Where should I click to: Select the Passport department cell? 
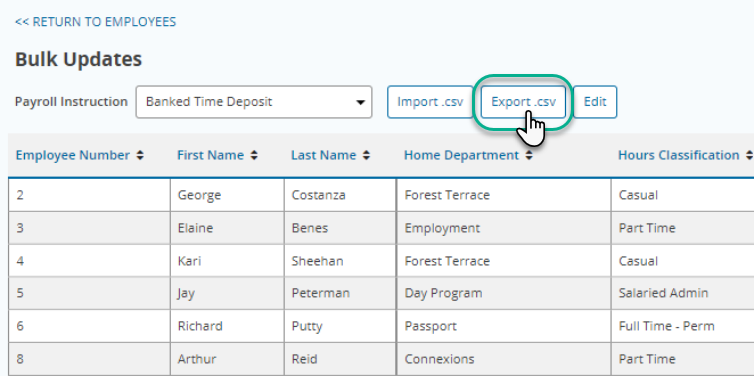[504, 326]
